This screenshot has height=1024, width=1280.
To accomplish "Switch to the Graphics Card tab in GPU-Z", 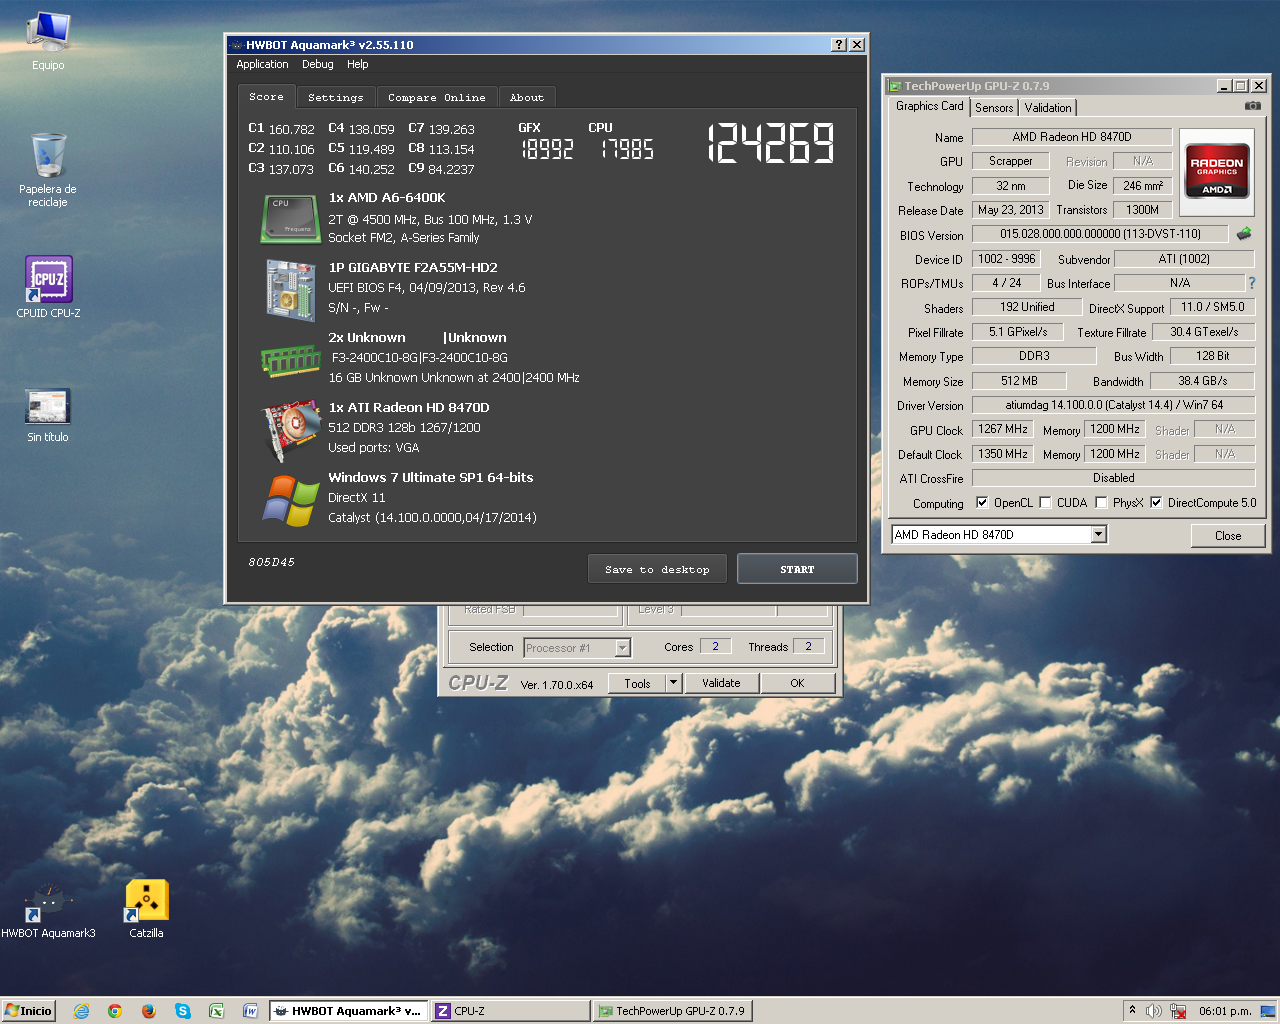I will coord(929,106).
